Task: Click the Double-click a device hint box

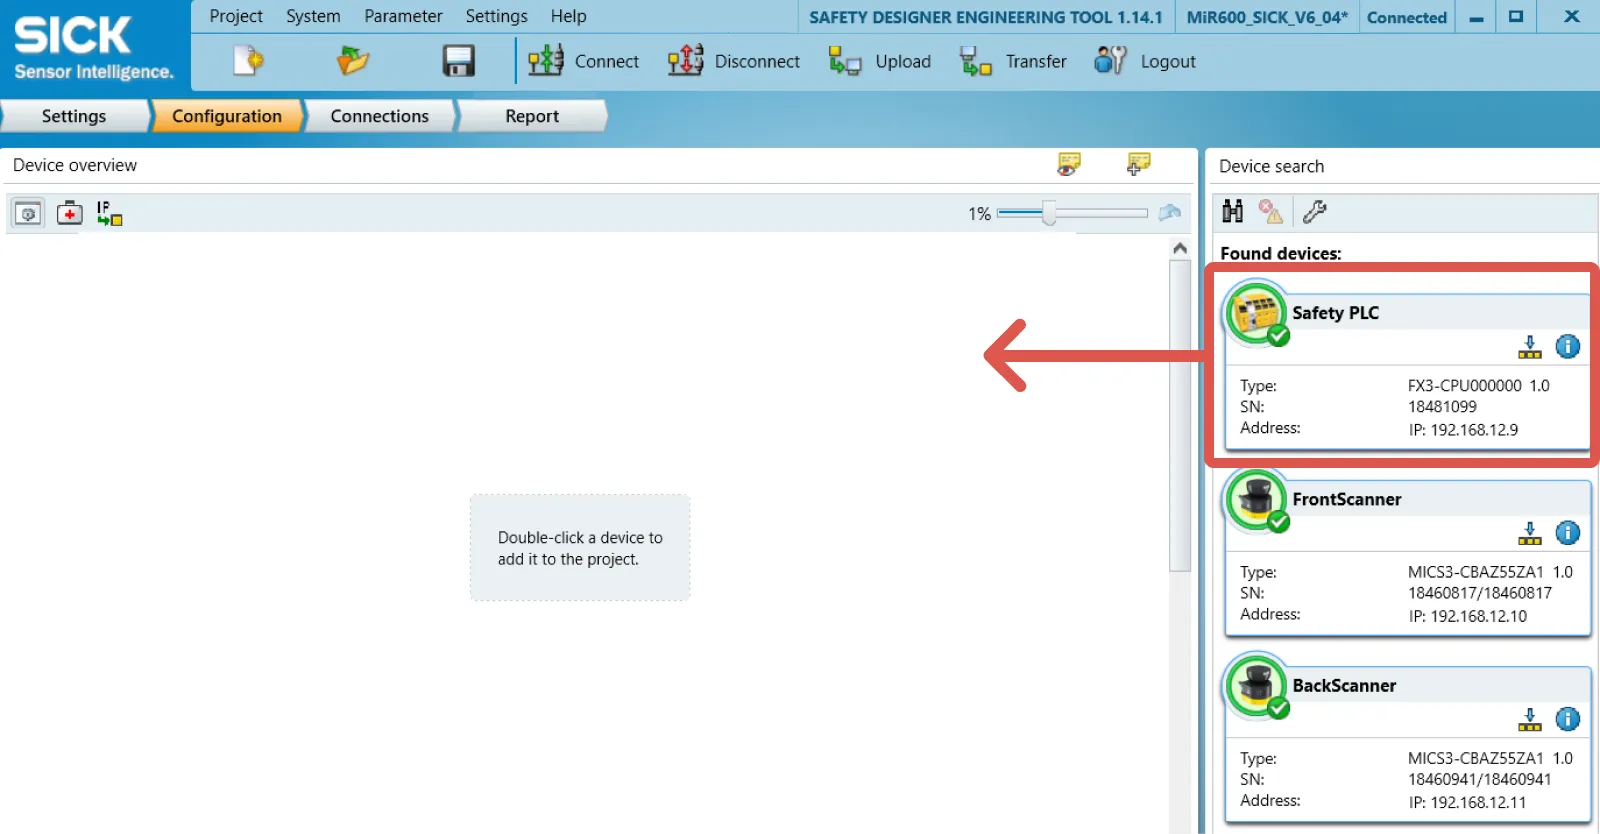Action: point(580,547)
